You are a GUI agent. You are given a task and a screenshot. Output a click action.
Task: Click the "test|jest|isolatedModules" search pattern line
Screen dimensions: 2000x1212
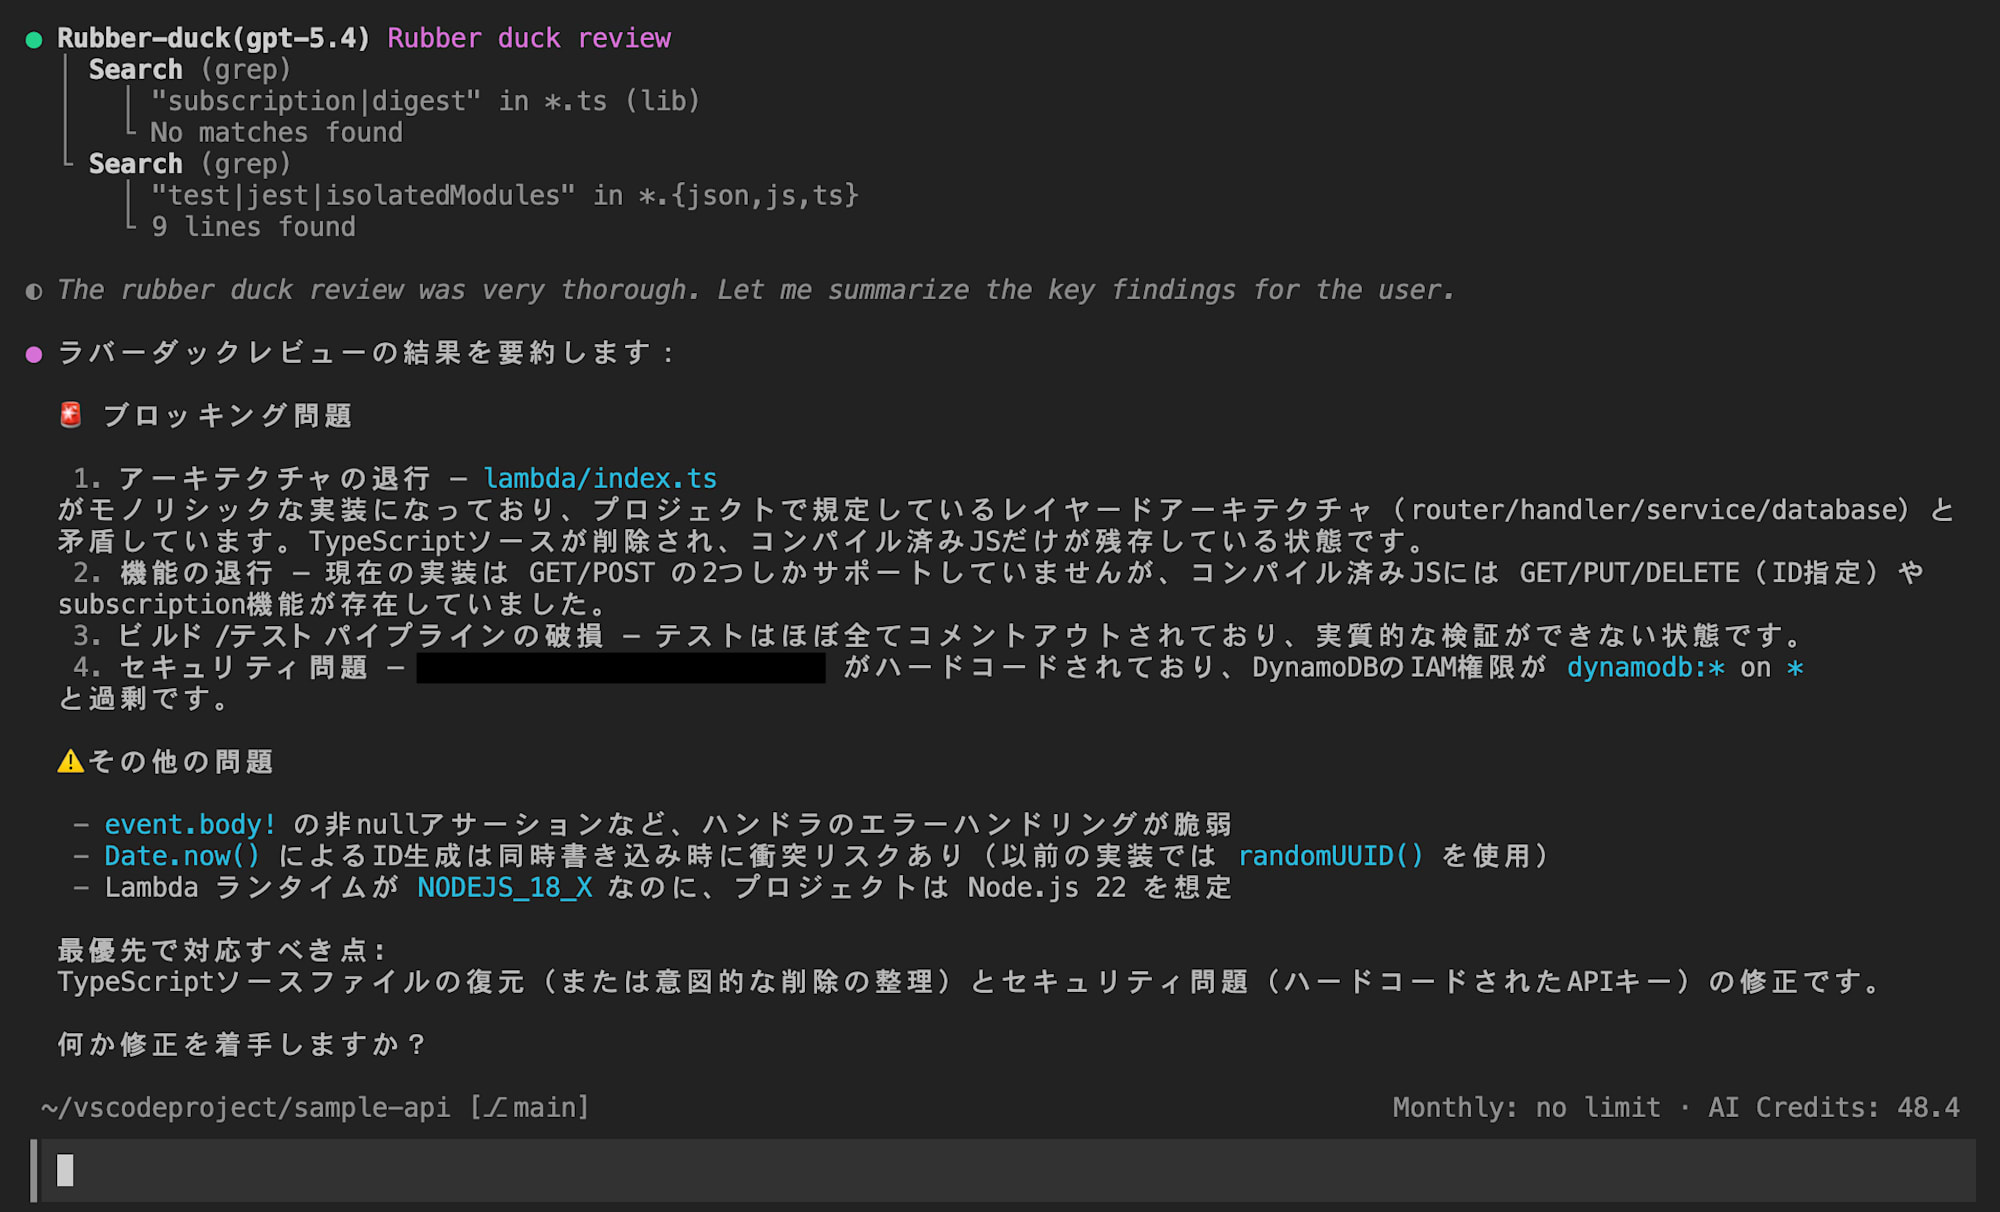[x=505, y=195]
